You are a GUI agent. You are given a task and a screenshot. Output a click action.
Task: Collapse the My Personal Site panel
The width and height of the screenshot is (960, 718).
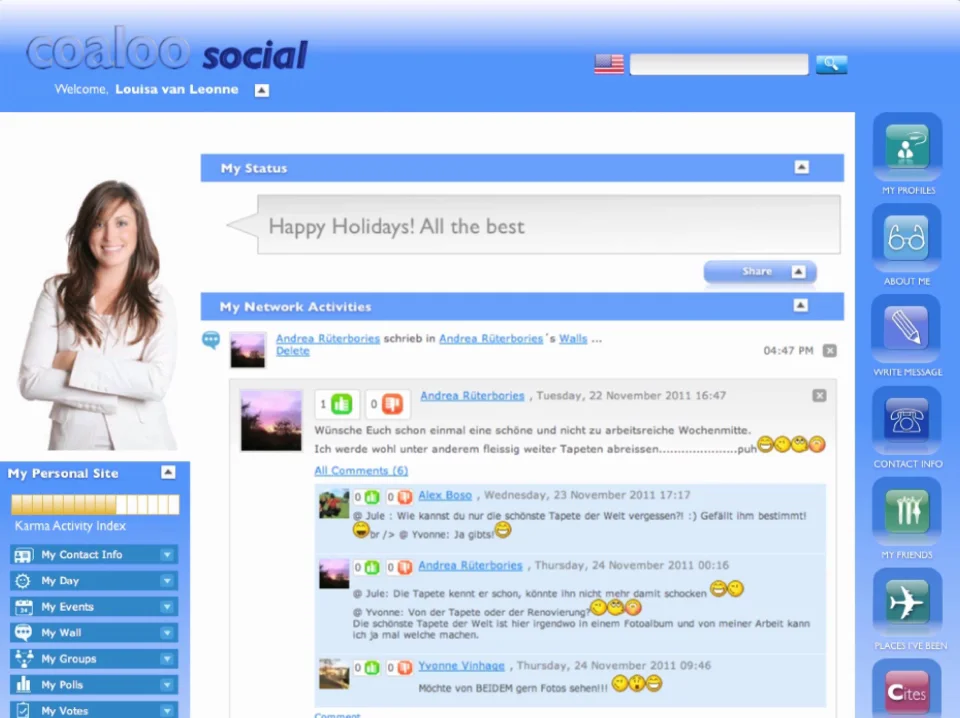tap(168, 472)
